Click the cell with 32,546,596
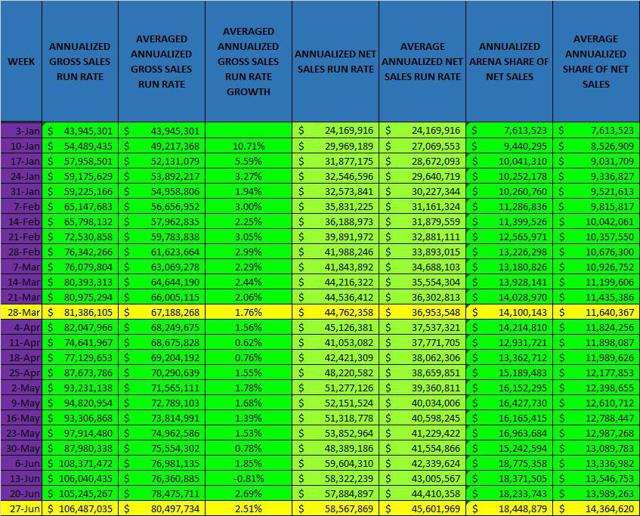Screen dimensions: 640x516 pos(336,176)
